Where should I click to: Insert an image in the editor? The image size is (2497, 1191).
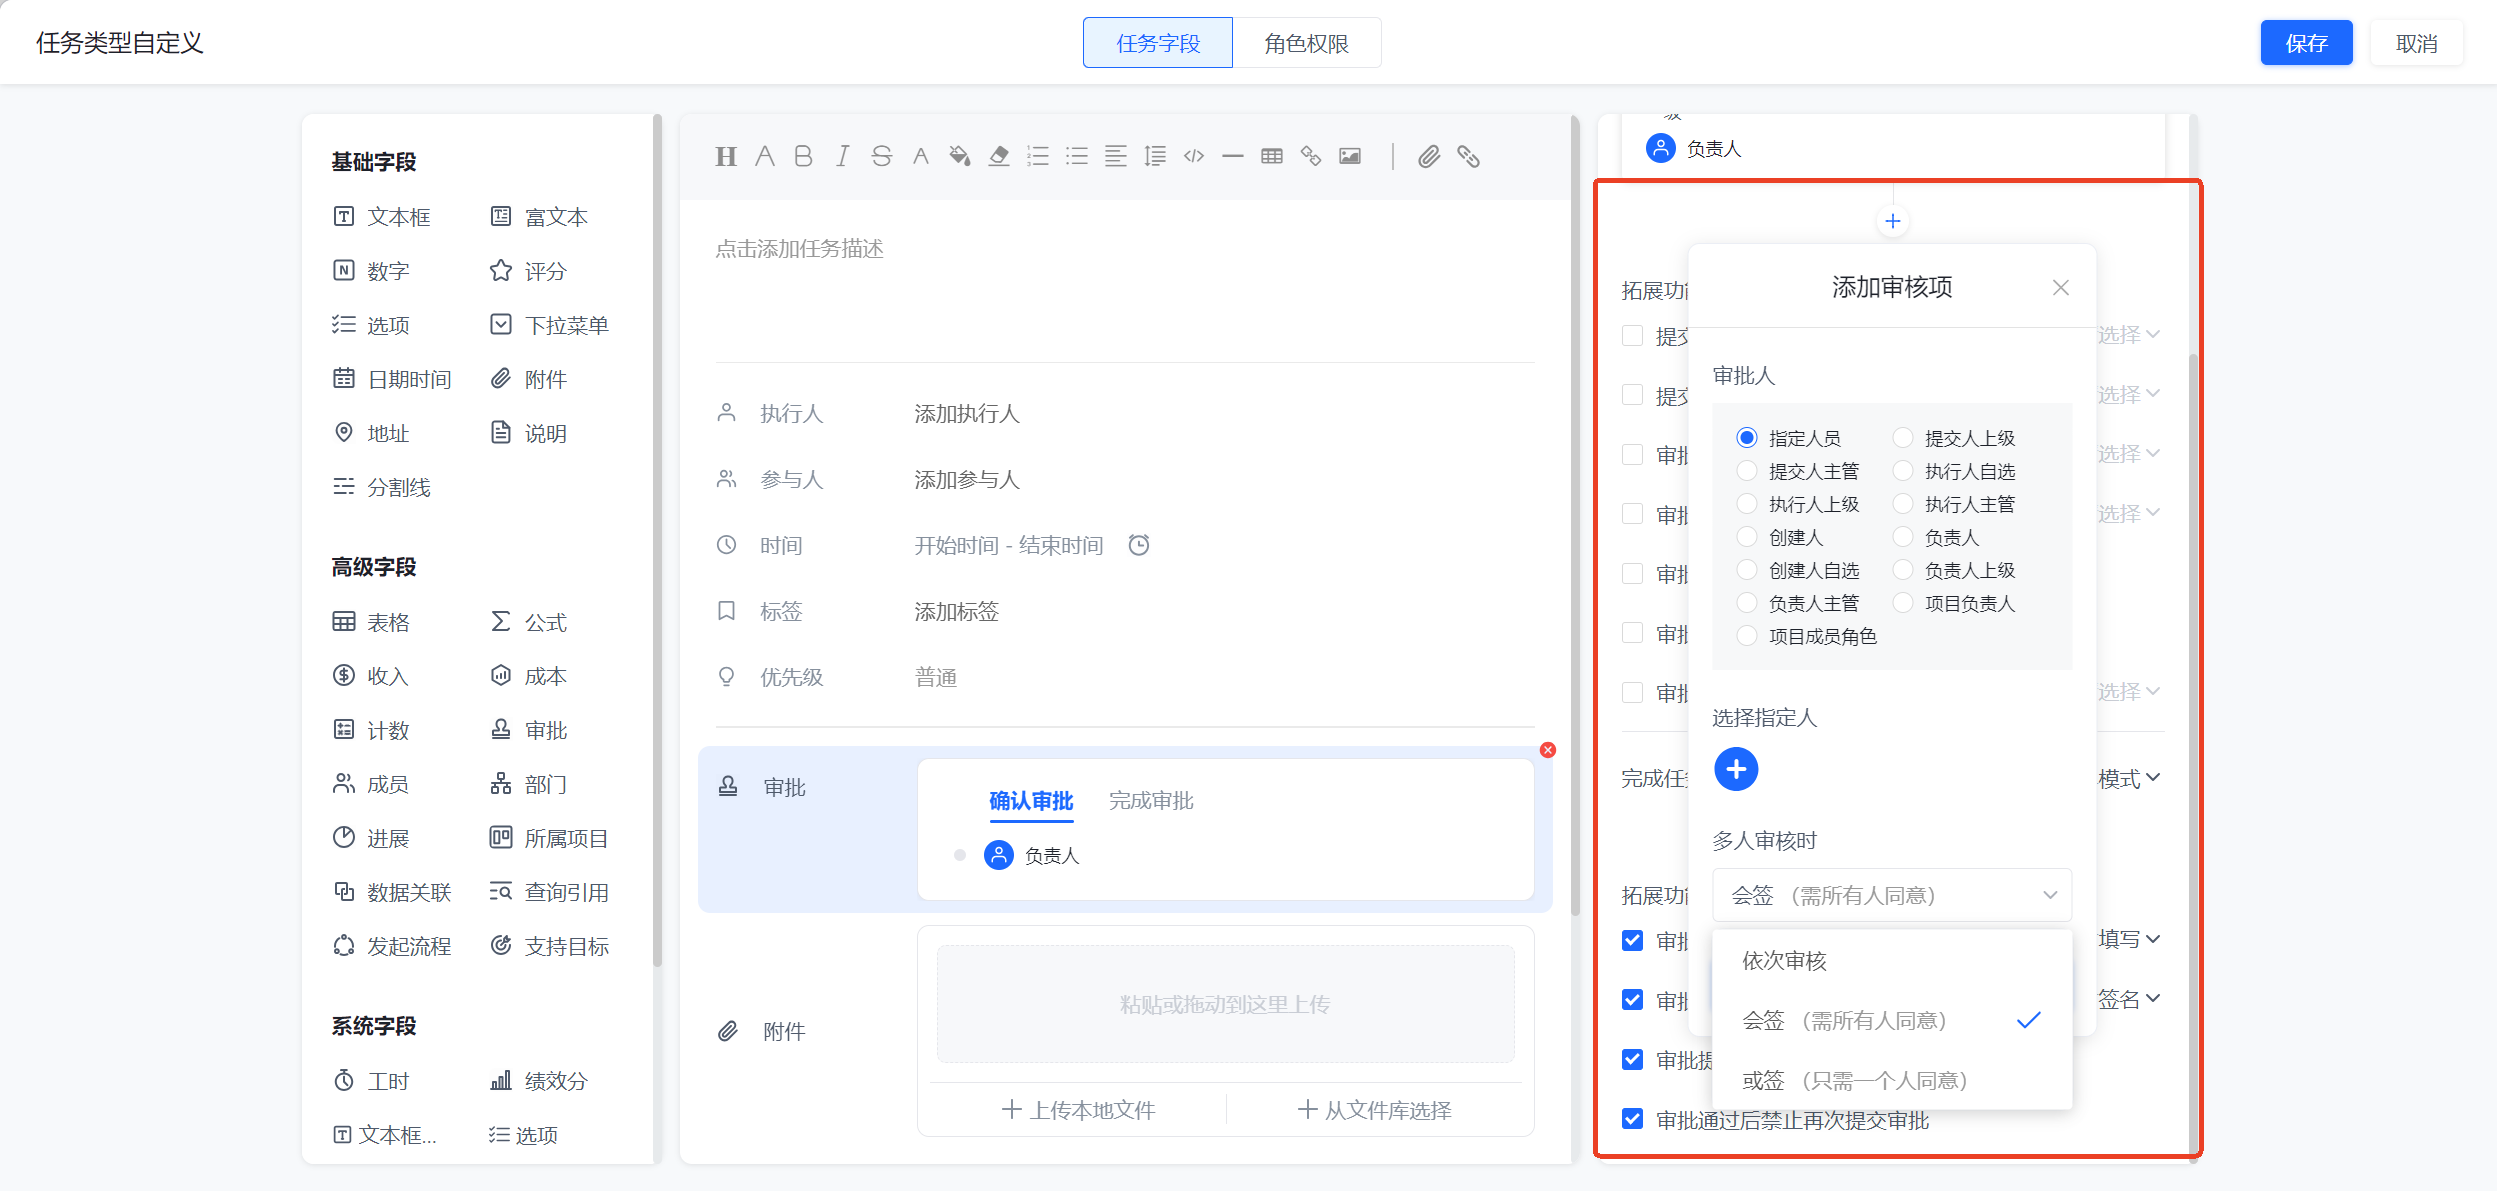coord(1350,157)
